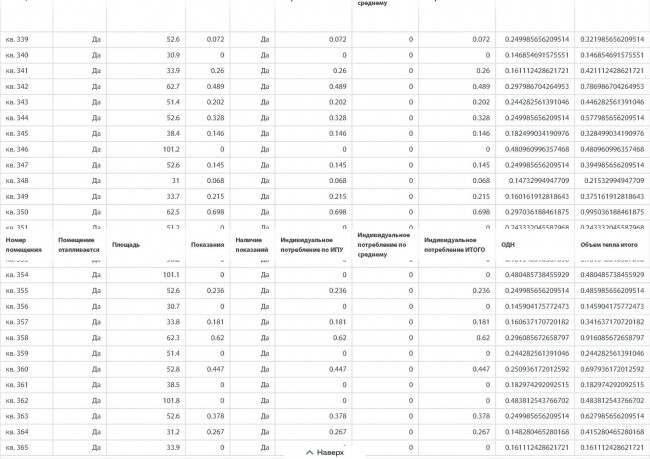Click the area value 101.2
This screenshot has height=459, width=650.
point(171,149)
